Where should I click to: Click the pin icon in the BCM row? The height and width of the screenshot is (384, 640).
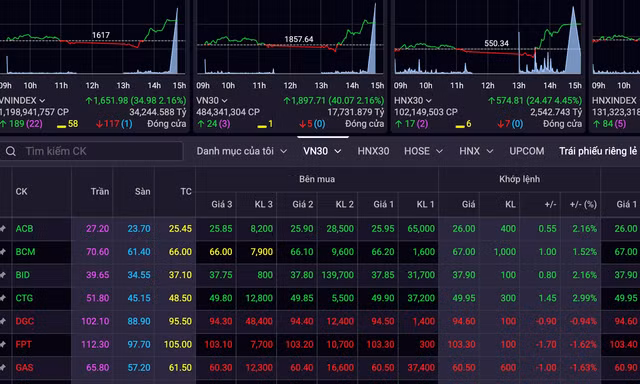(3, 252)
